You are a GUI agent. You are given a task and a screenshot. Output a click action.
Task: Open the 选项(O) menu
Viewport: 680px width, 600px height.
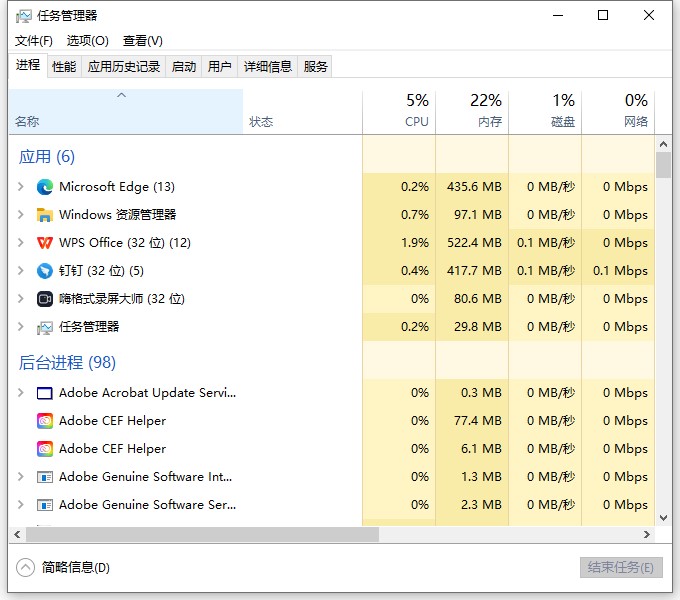[88, 41]
